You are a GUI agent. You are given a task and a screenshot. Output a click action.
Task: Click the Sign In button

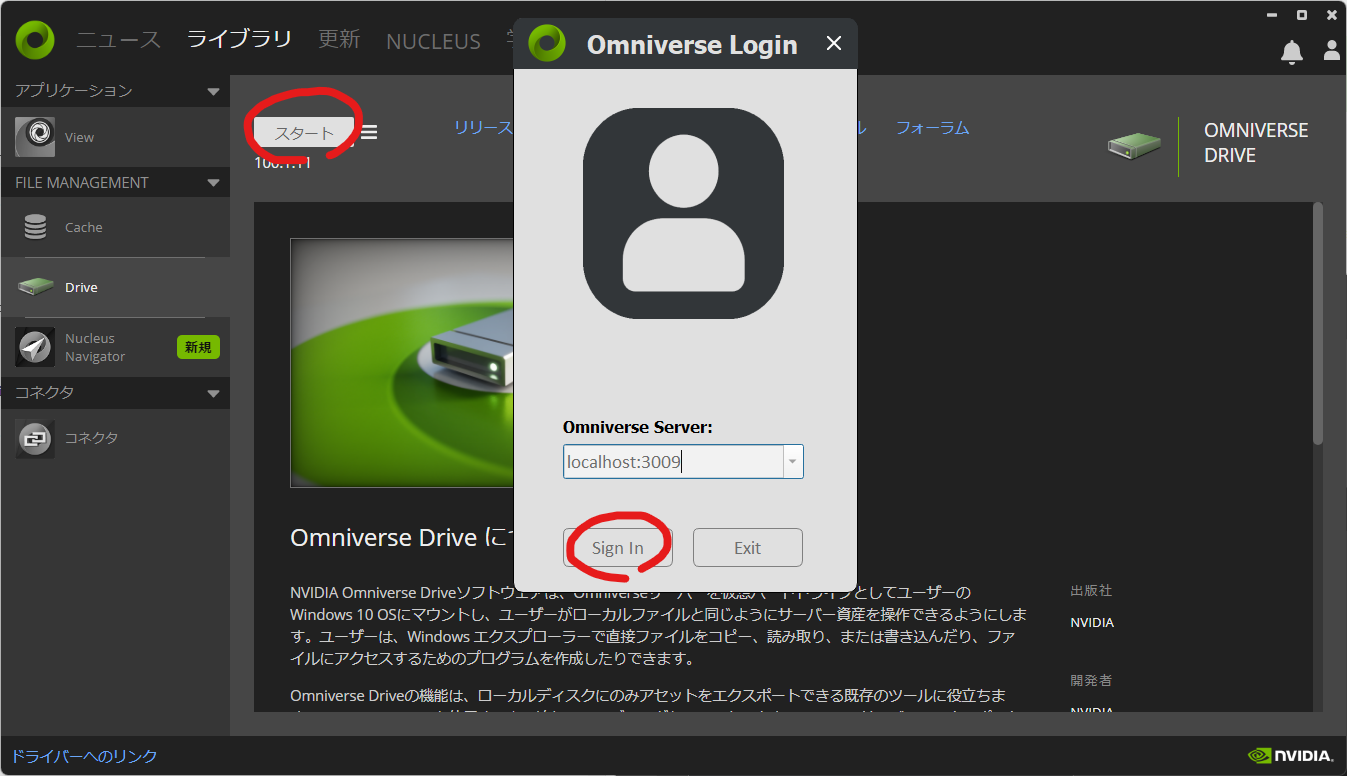tap(618, 547)
